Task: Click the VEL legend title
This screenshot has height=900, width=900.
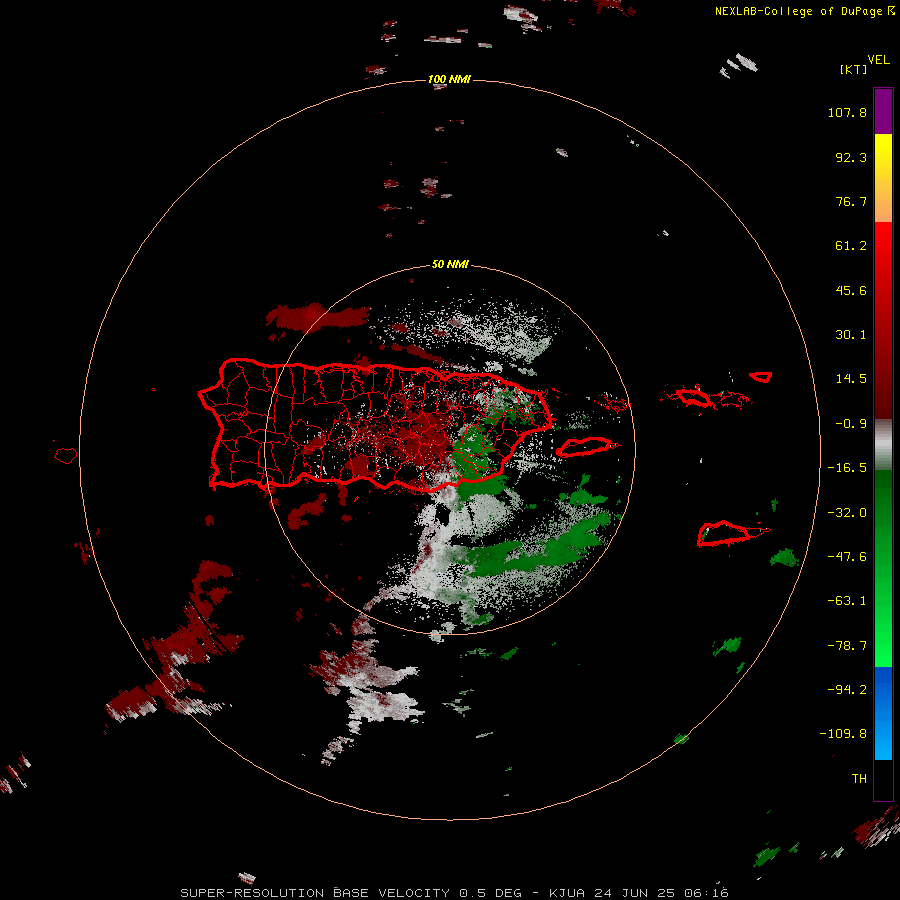Action: point(878,59)
